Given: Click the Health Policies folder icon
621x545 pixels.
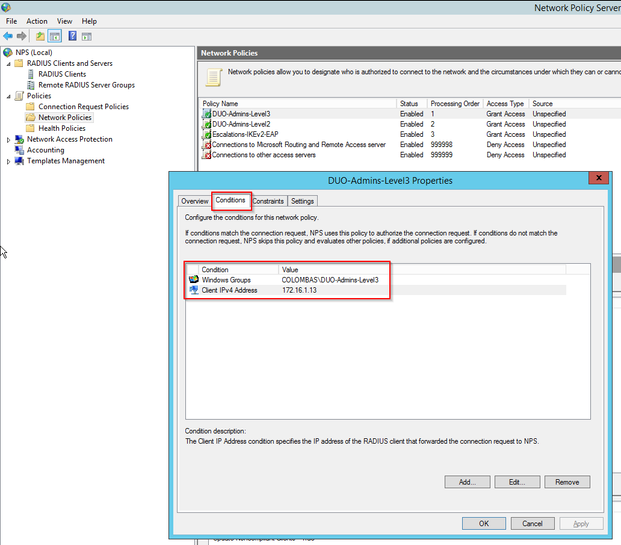Looking at the screenshot, I should click(30, 128).
